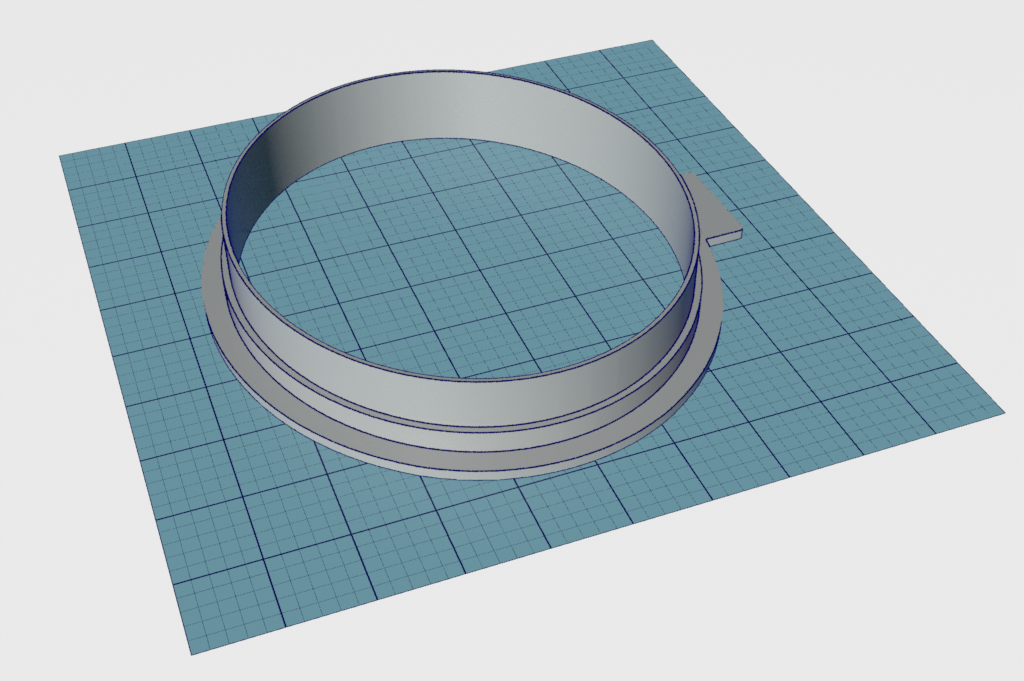This screenshot has width=1024, height=681.
Task: Click the nearest bottom corner of grid plane
Action: pos(189,654)
